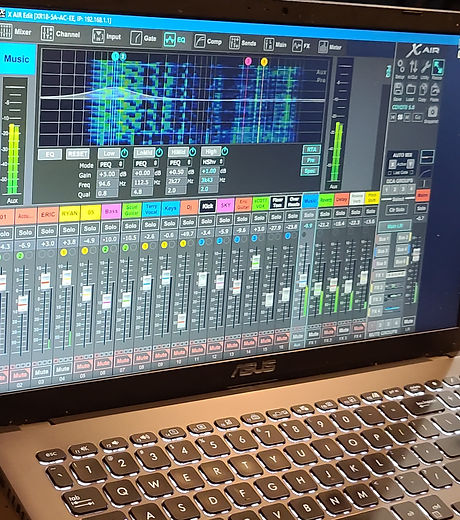This screenshot has width=460, height=520.
Task: Click the Kick channel fader handle
Action: (202, 279)
